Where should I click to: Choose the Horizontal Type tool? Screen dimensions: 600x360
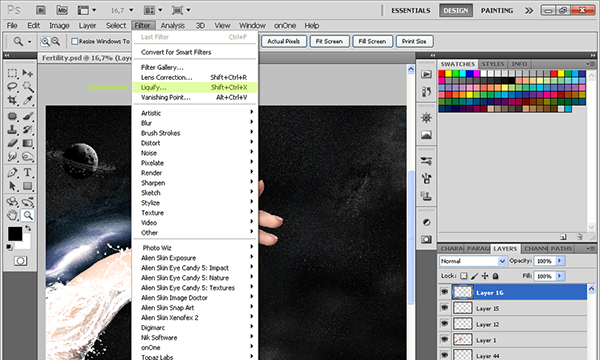tap(28, 172)
